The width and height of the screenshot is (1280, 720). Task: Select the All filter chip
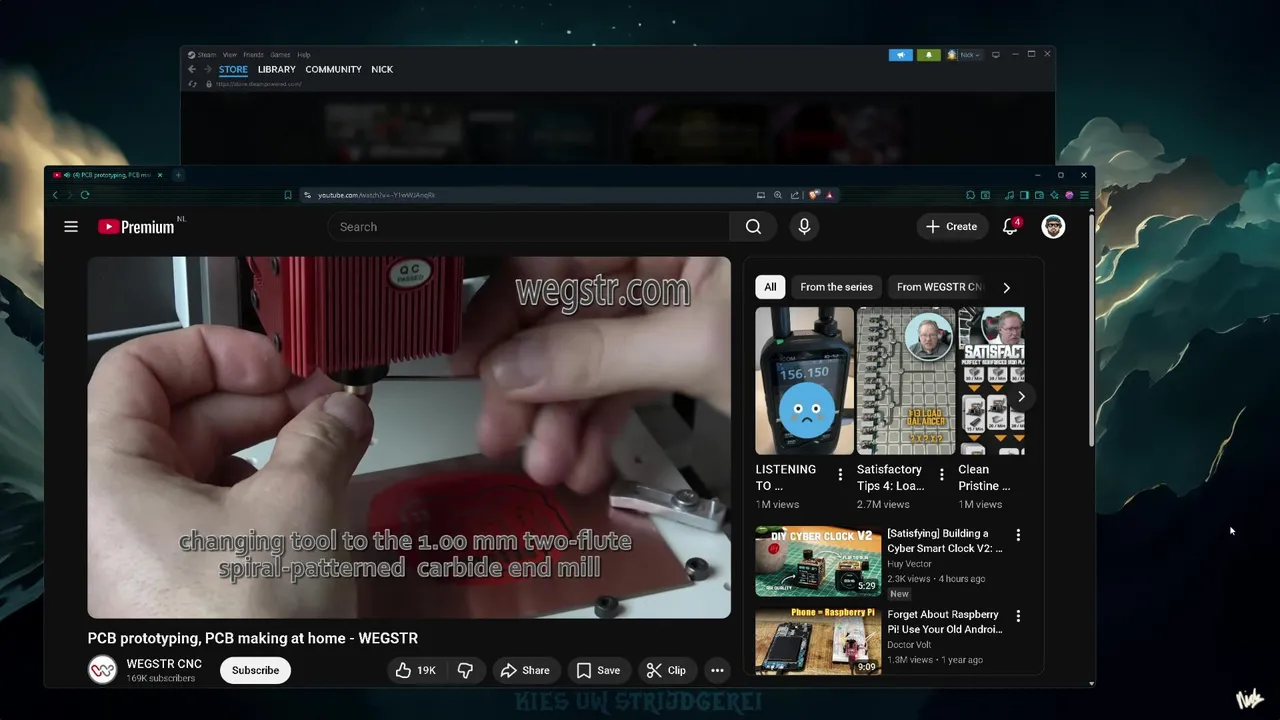[x=770, y=287]
